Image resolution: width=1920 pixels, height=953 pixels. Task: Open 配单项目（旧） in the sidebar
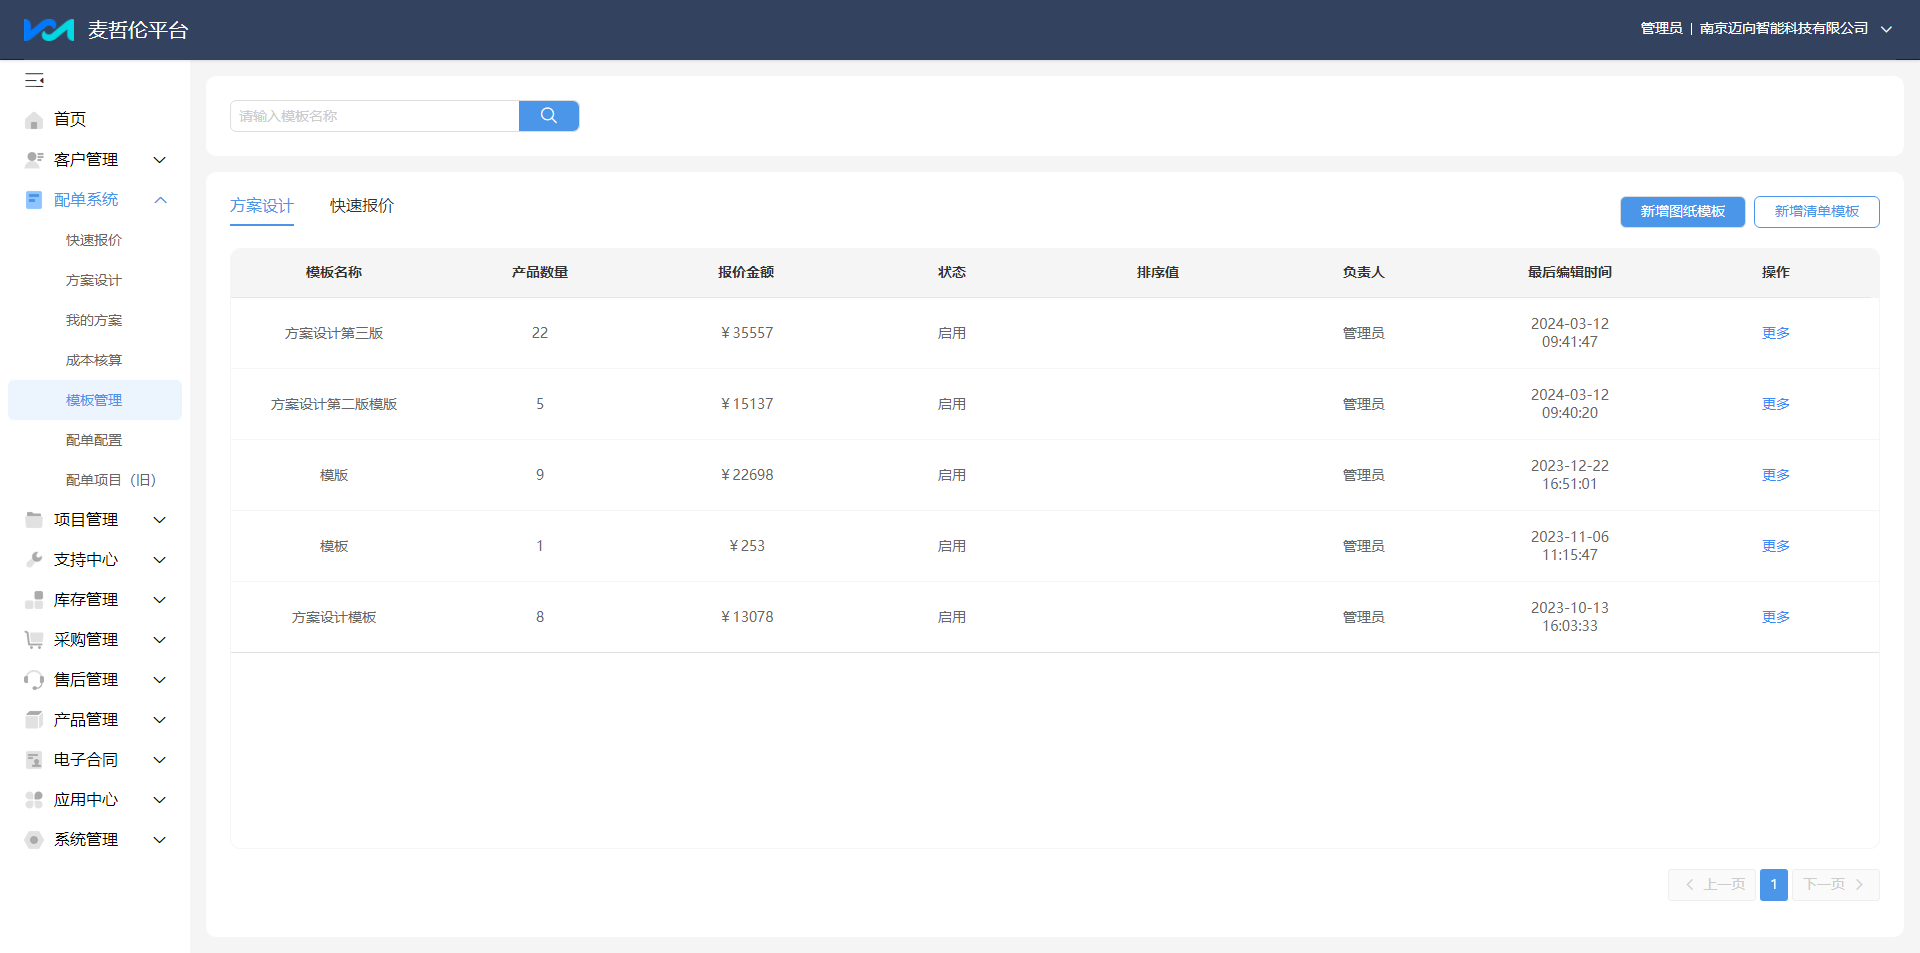pyautogui.click(x=111, y=480)
